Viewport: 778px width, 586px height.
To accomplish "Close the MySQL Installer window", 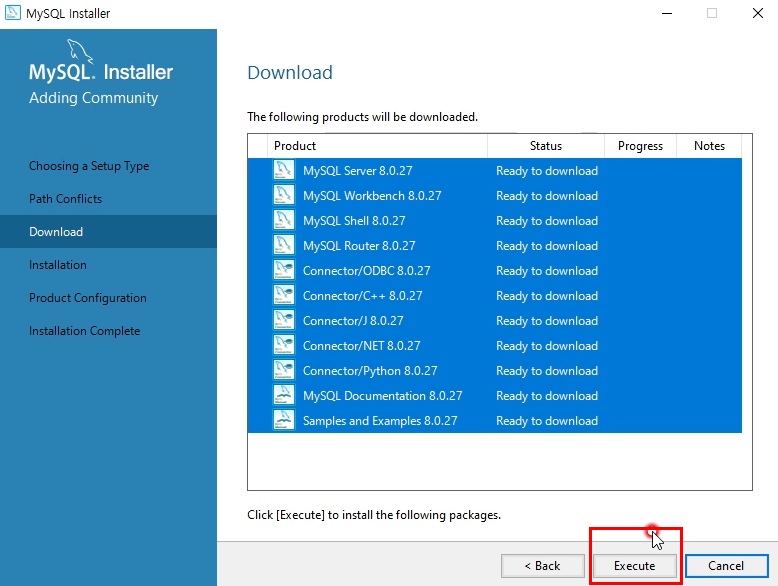I will pos(758,13).
